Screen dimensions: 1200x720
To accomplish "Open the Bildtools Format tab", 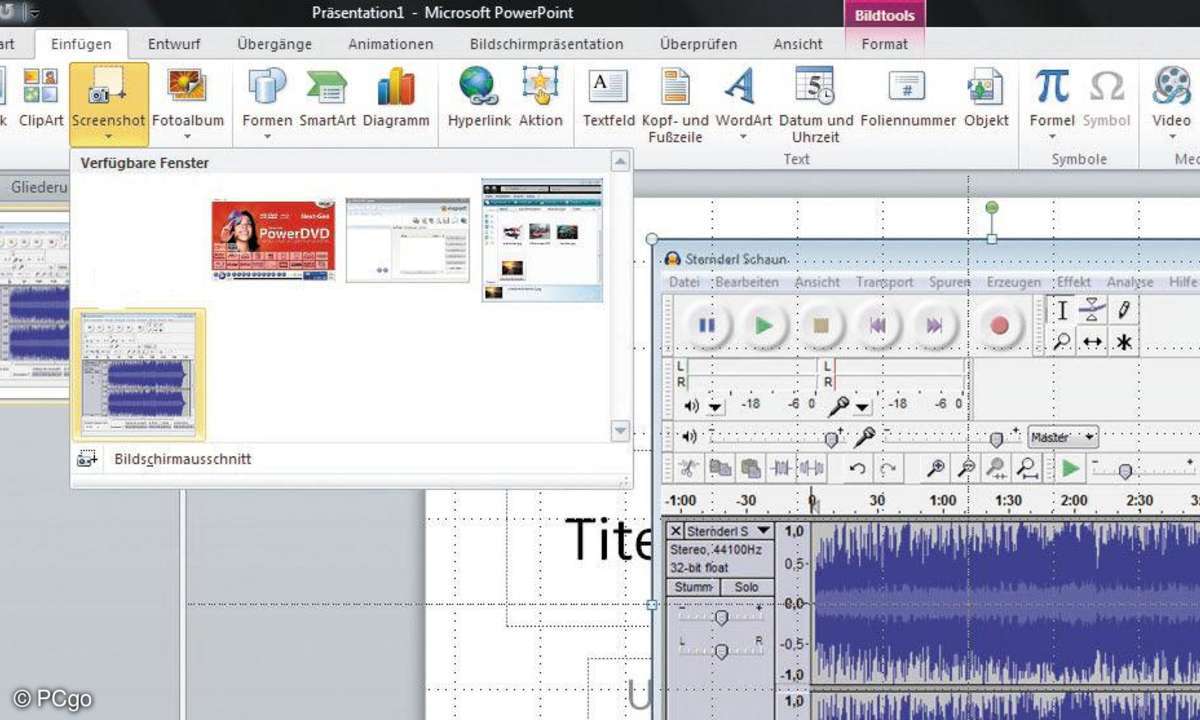I will 885,44.
